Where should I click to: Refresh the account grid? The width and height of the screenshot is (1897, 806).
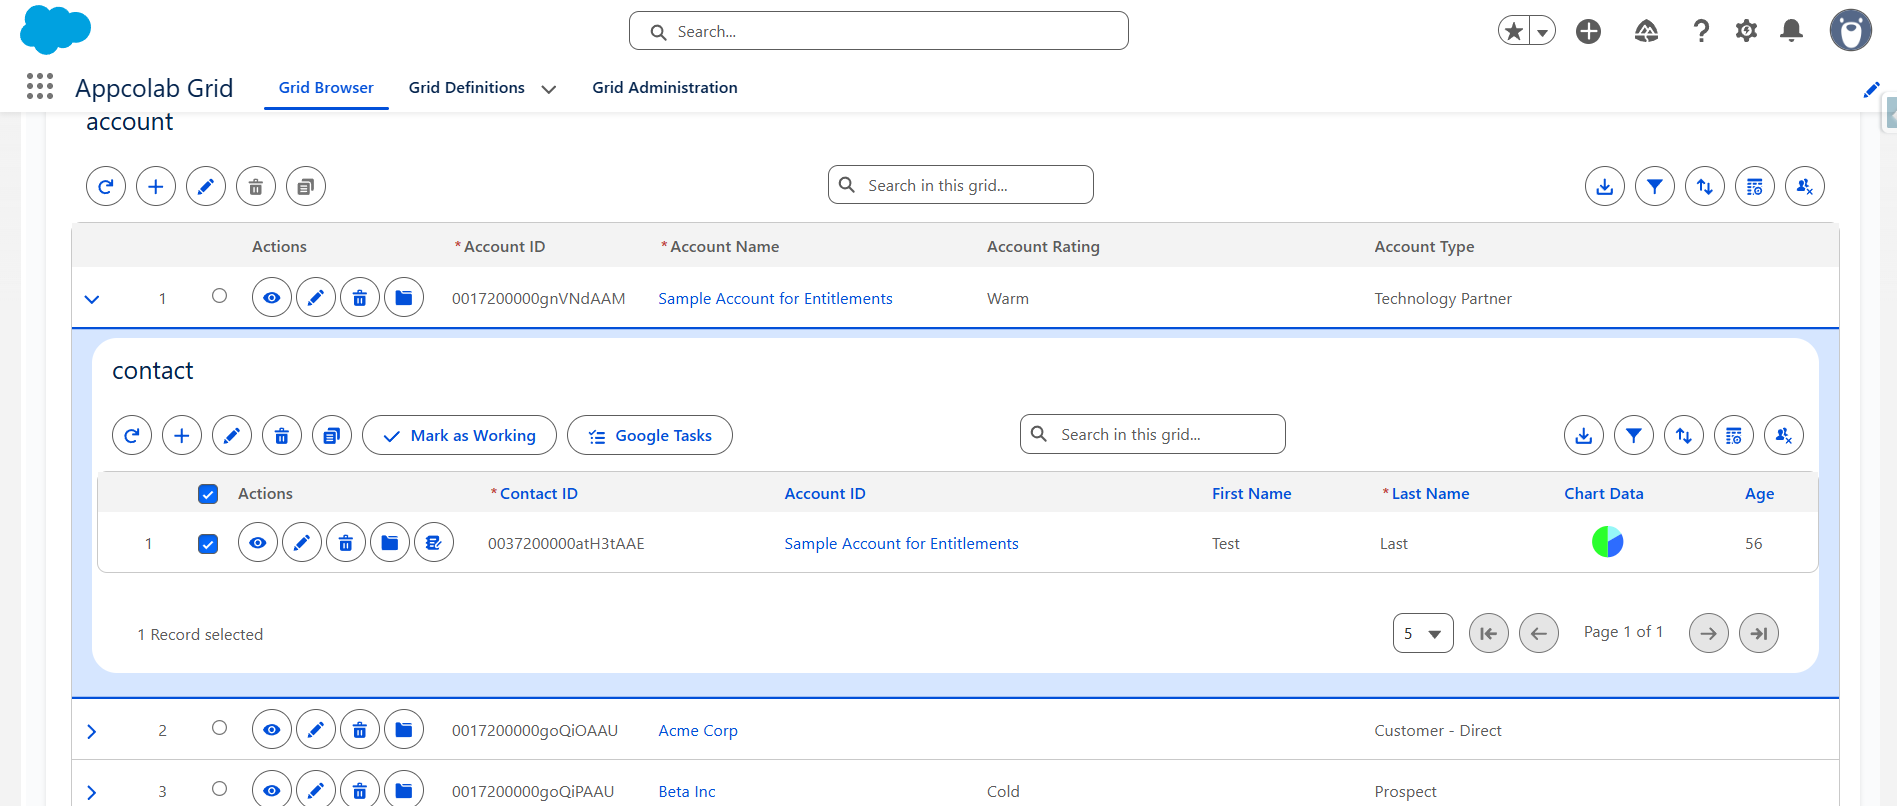[106, 186]
